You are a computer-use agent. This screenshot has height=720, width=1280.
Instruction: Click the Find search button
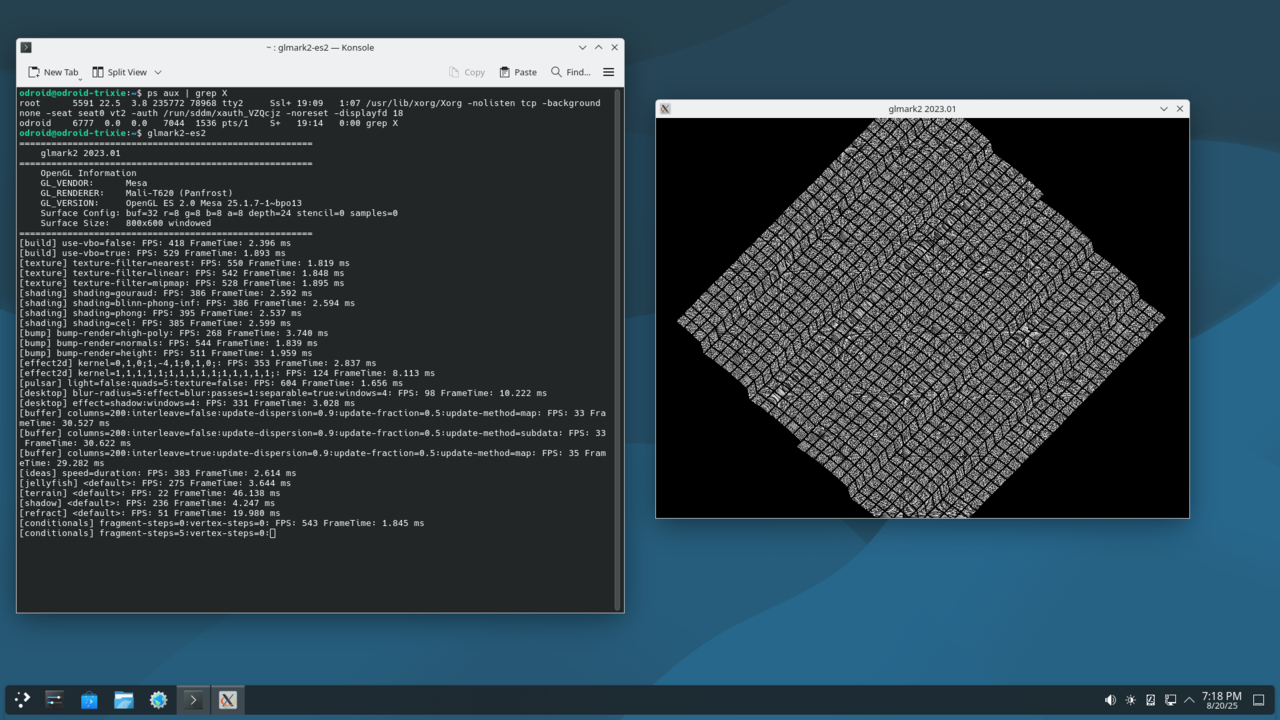tap(569, 72)
